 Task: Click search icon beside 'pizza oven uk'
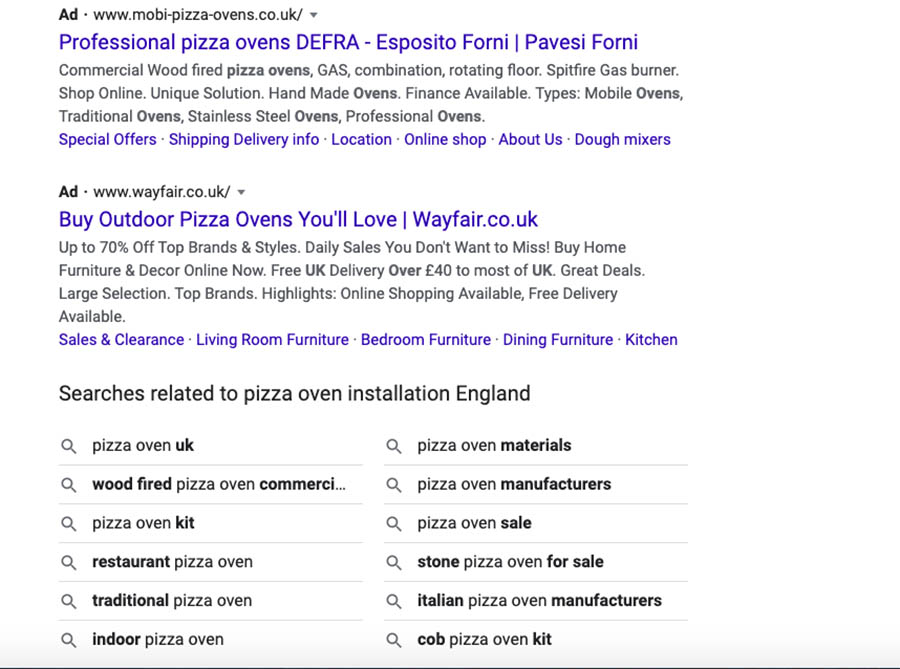coord(68,446)
